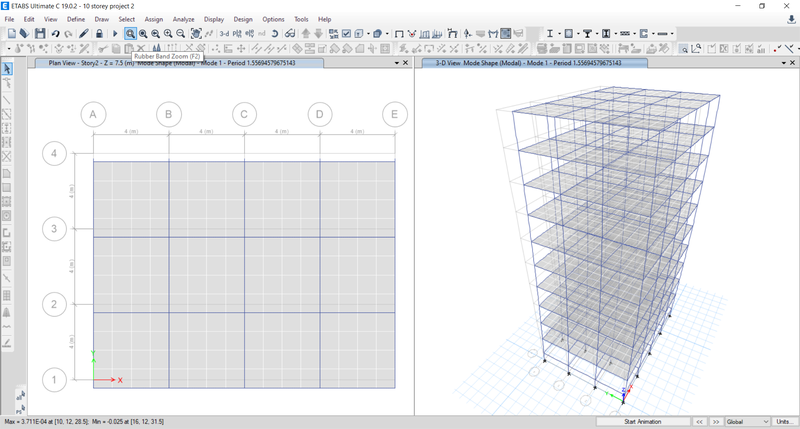This screenshot has height=429, width=800.
Task: Go to previous mode shape
Action: [x=699, y=421]
